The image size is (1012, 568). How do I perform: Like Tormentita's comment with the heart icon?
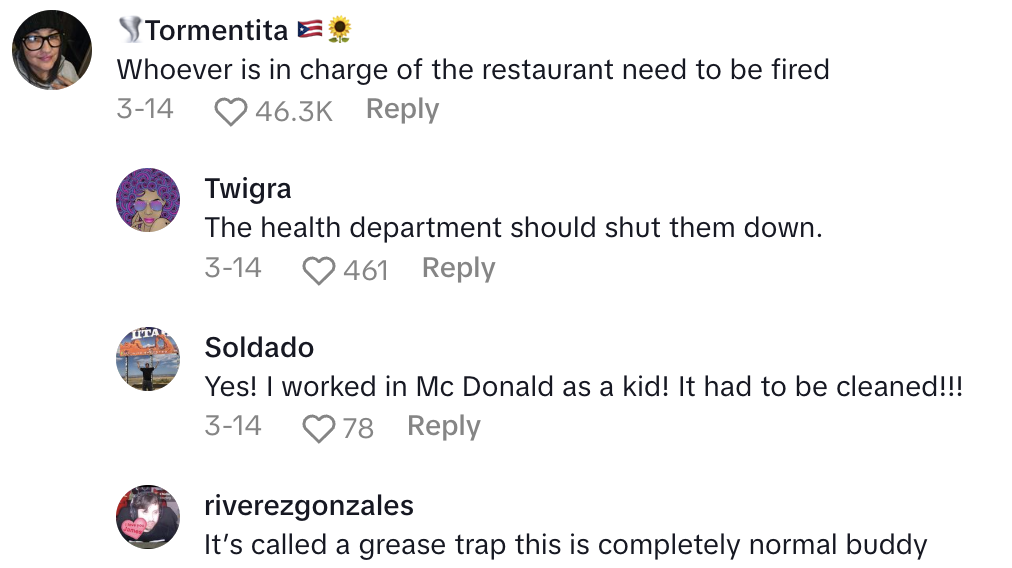coord(231,111)
